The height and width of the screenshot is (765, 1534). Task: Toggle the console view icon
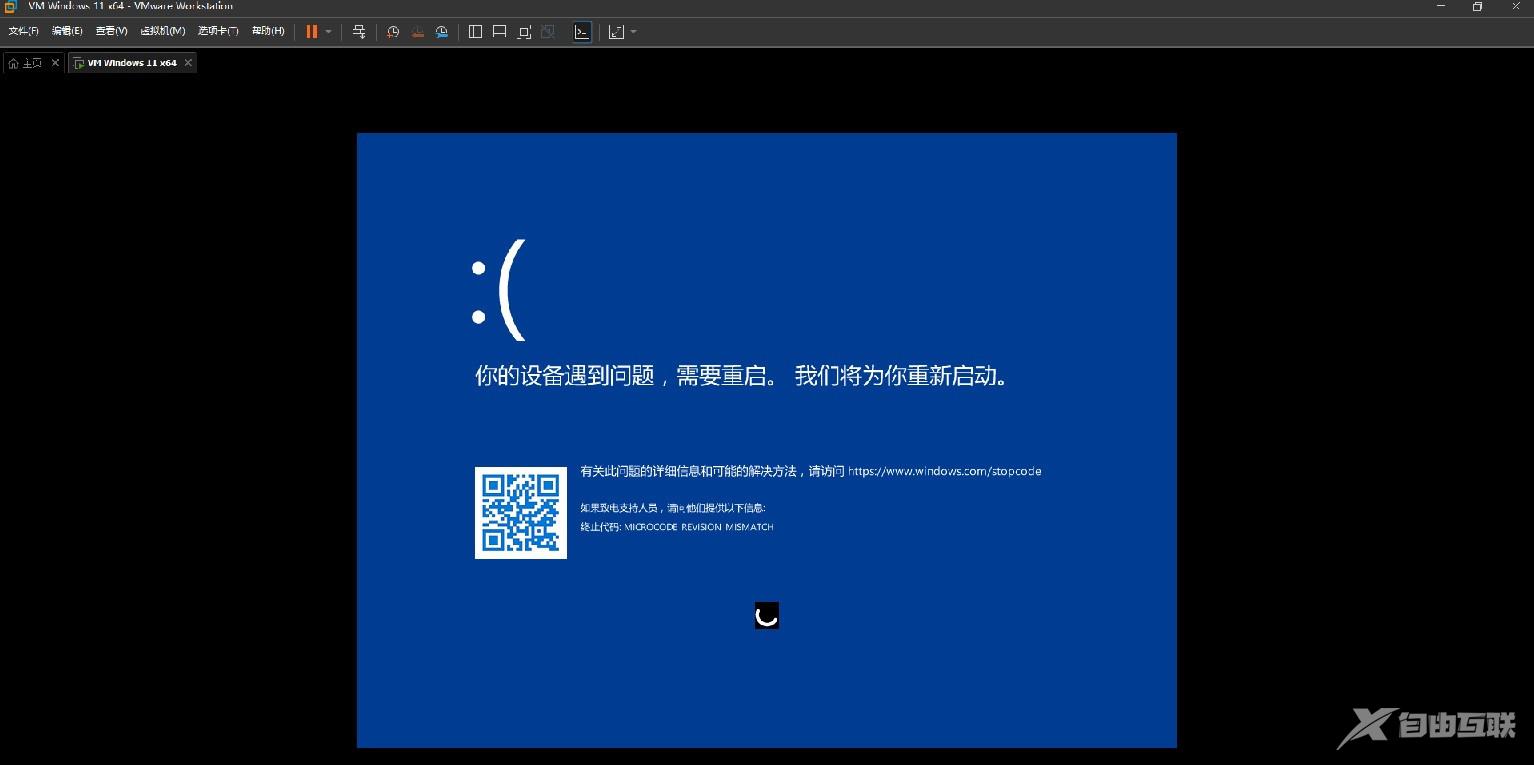(x=582, y=32)
